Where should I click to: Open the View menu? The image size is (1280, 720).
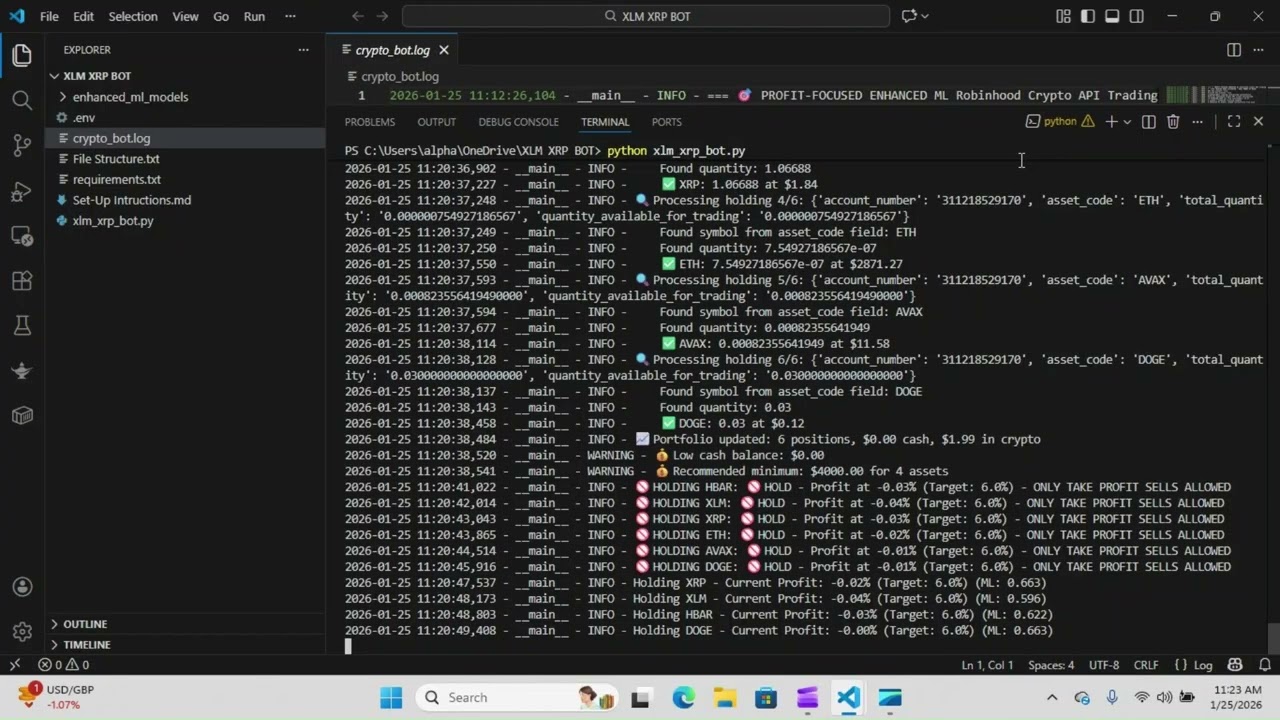pyautogui.click(x=185, y=16)
